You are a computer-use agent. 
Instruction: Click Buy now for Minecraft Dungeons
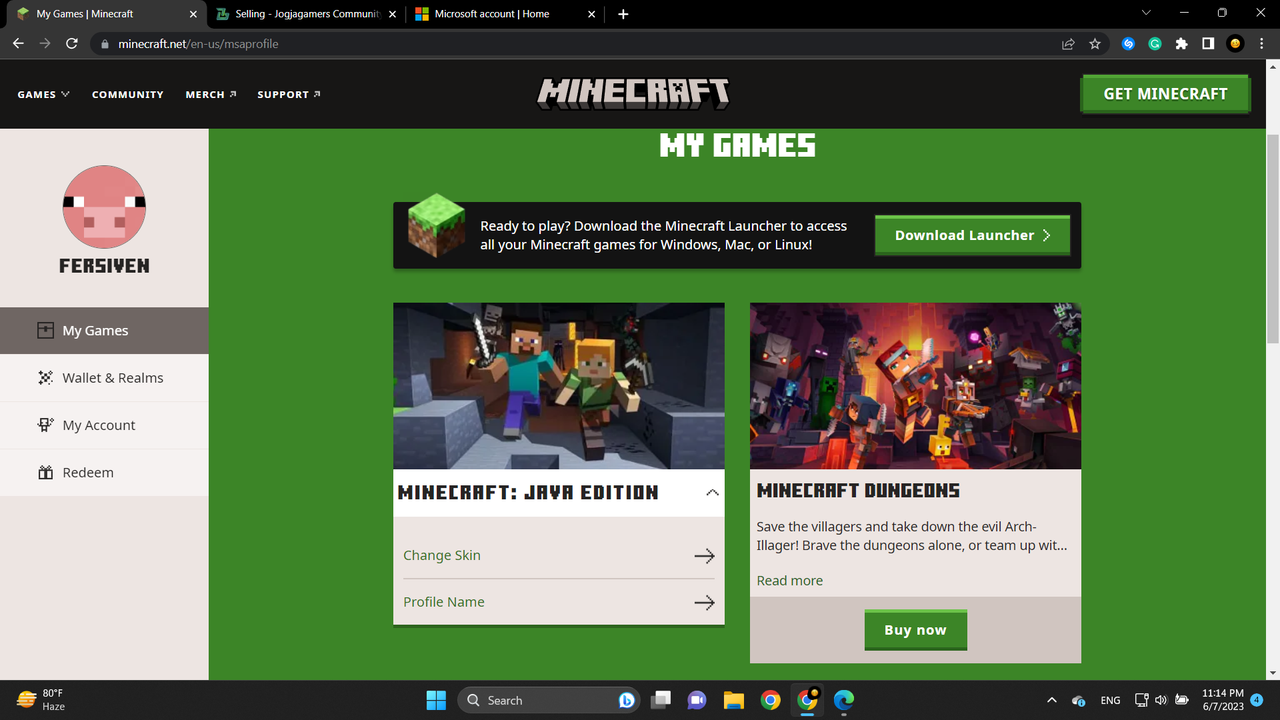click(x=915, y=630)
